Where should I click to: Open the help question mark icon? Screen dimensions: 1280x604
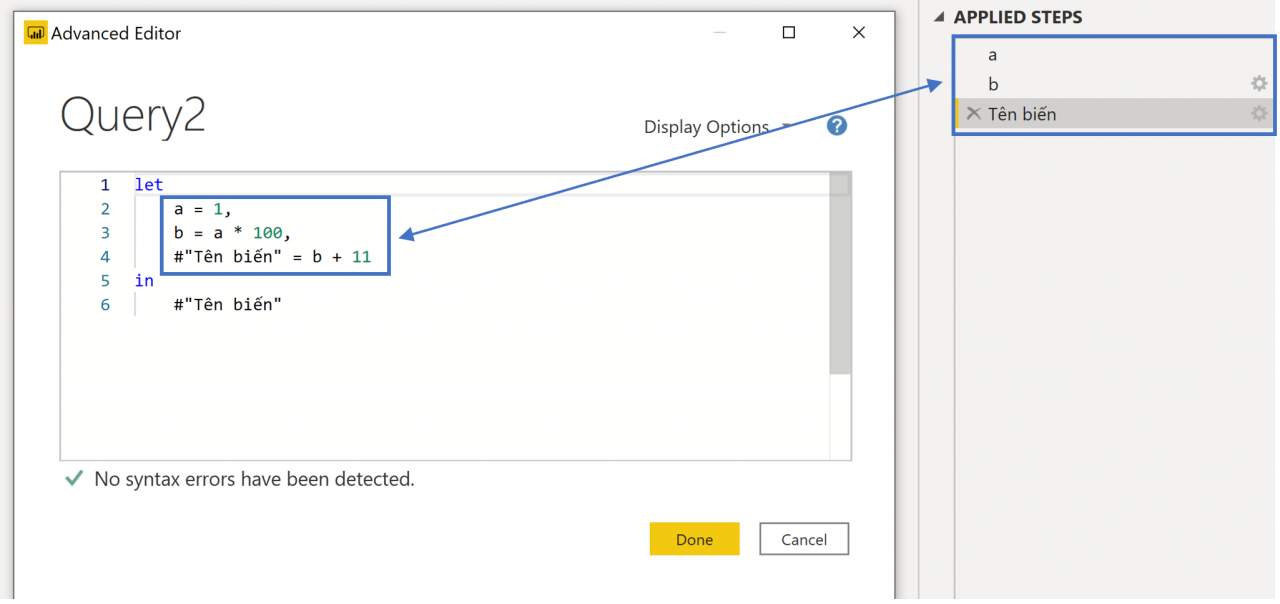pyautogui.click(x=837, y=126)
